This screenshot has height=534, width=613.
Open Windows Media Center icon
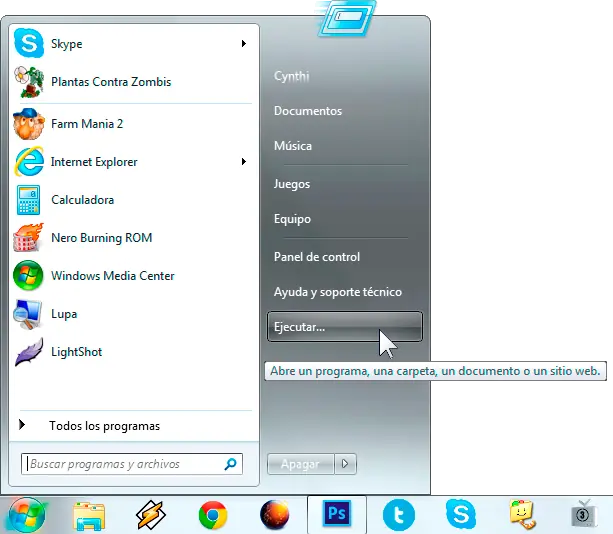pos(28,275)
